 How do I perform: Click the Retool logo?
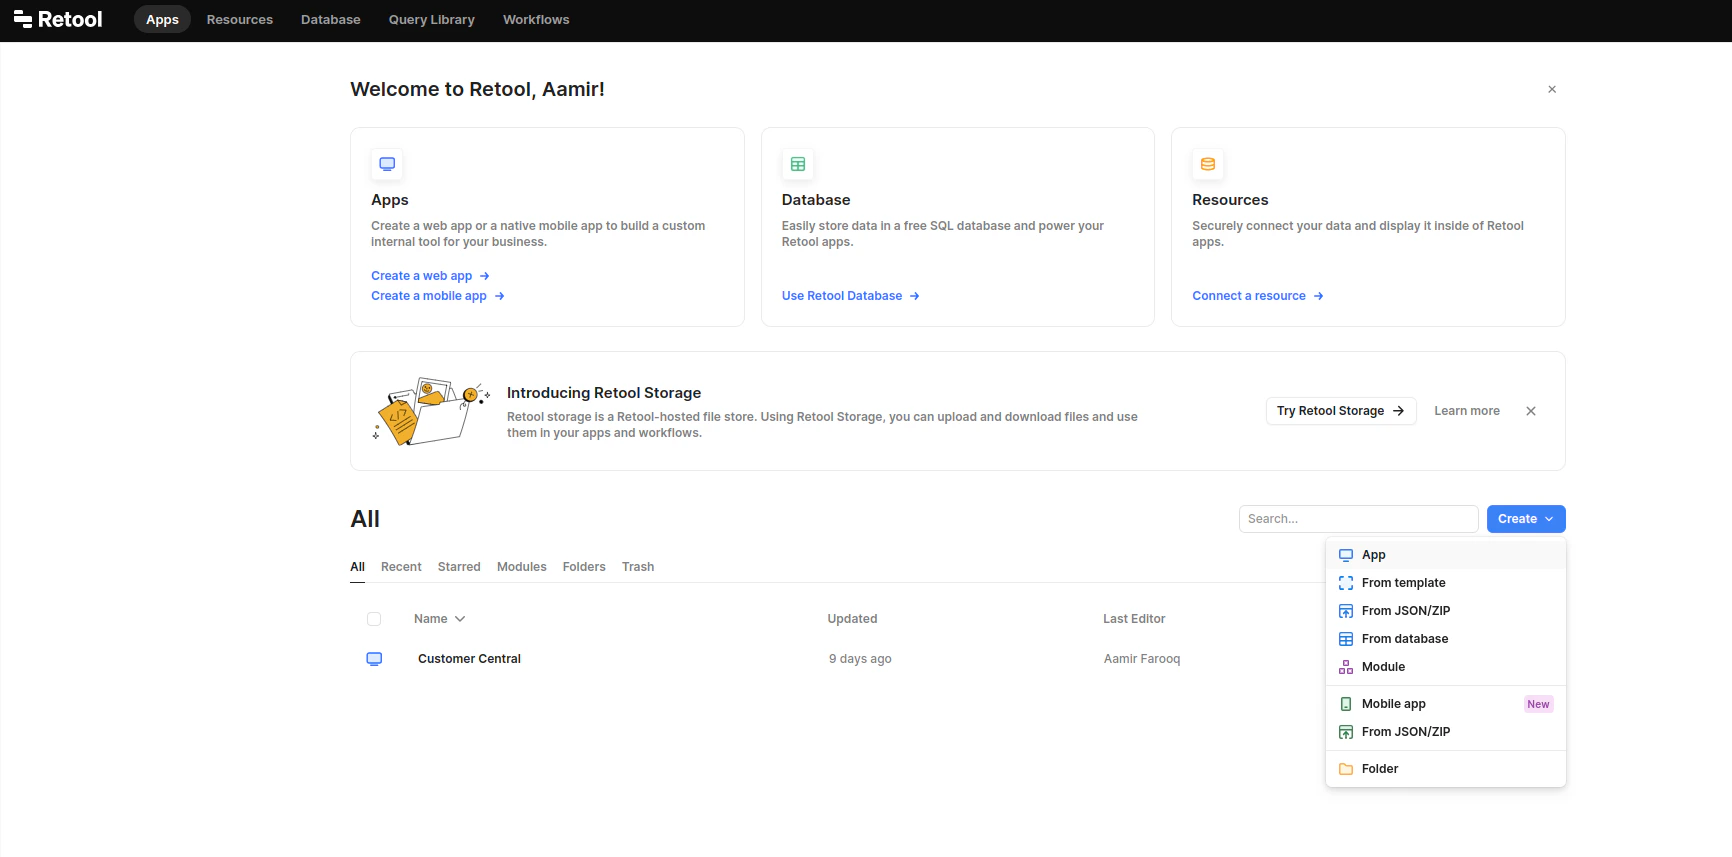58,20
